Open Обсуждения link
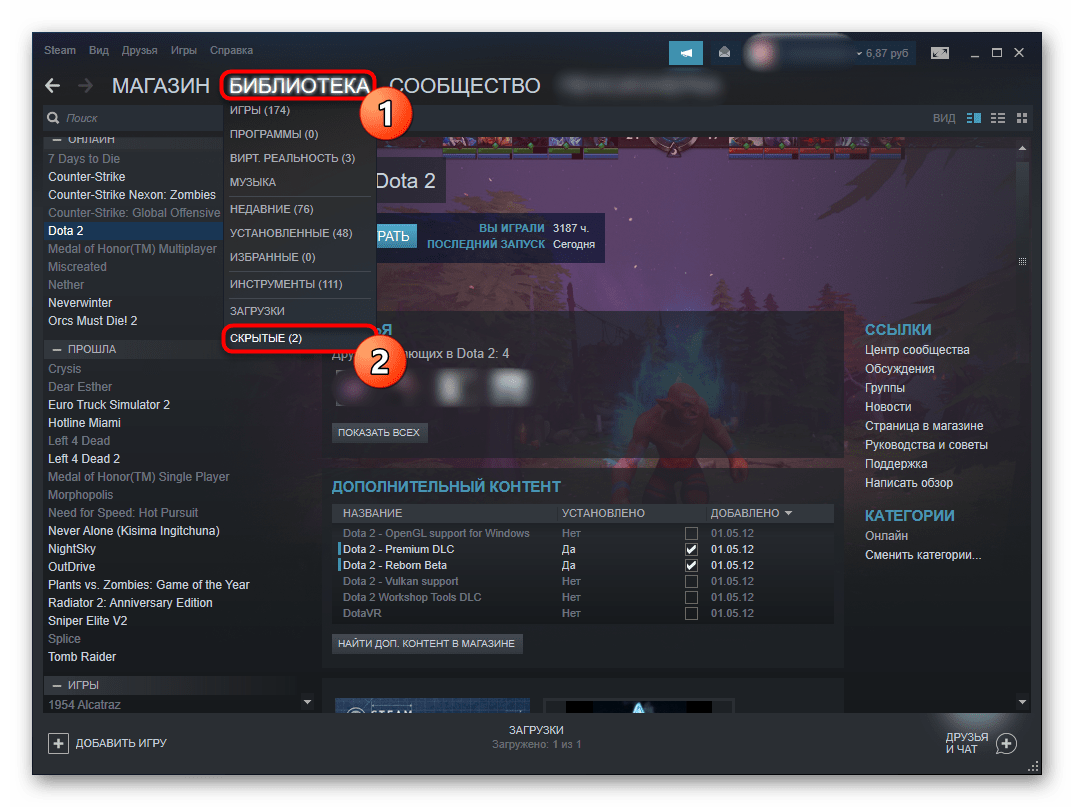 pyautogui.click(x=899, y=369)
